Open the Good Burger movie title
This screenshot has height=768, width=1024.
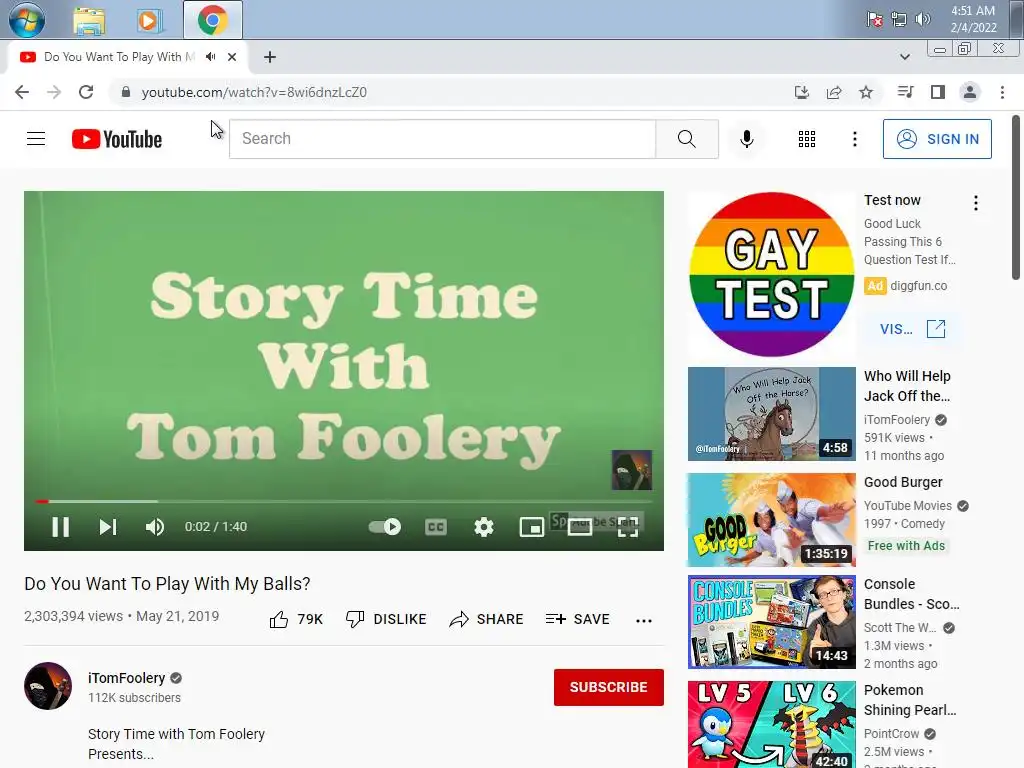[903, 482]
